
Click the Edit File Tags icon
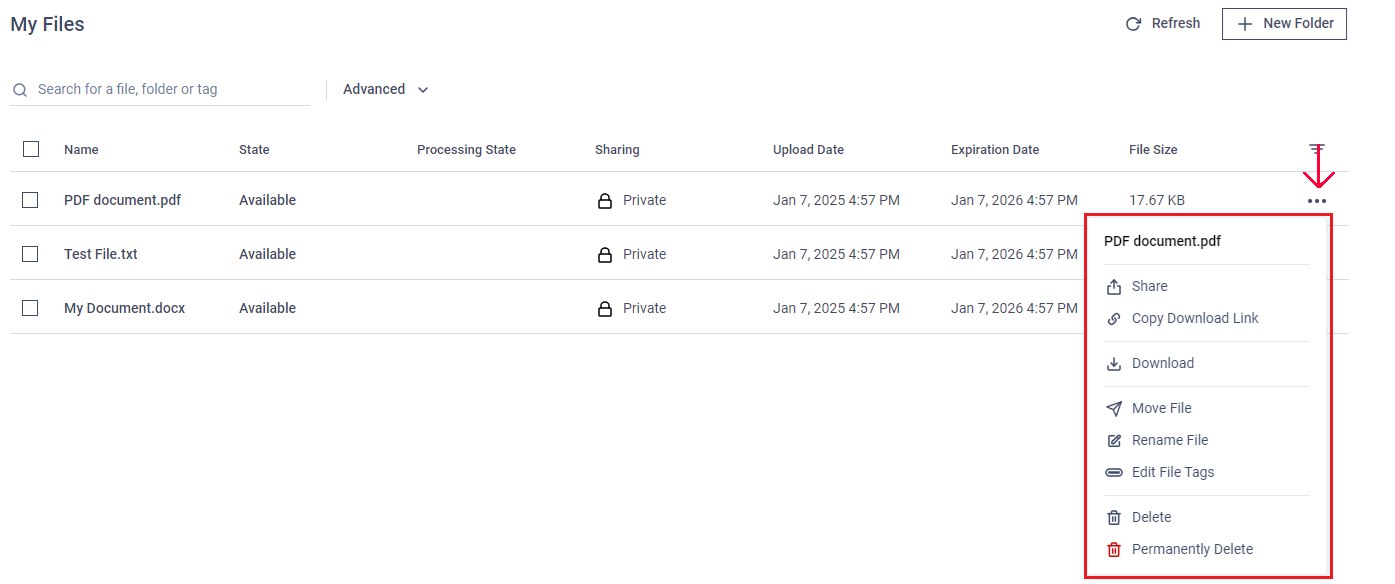1114,473
